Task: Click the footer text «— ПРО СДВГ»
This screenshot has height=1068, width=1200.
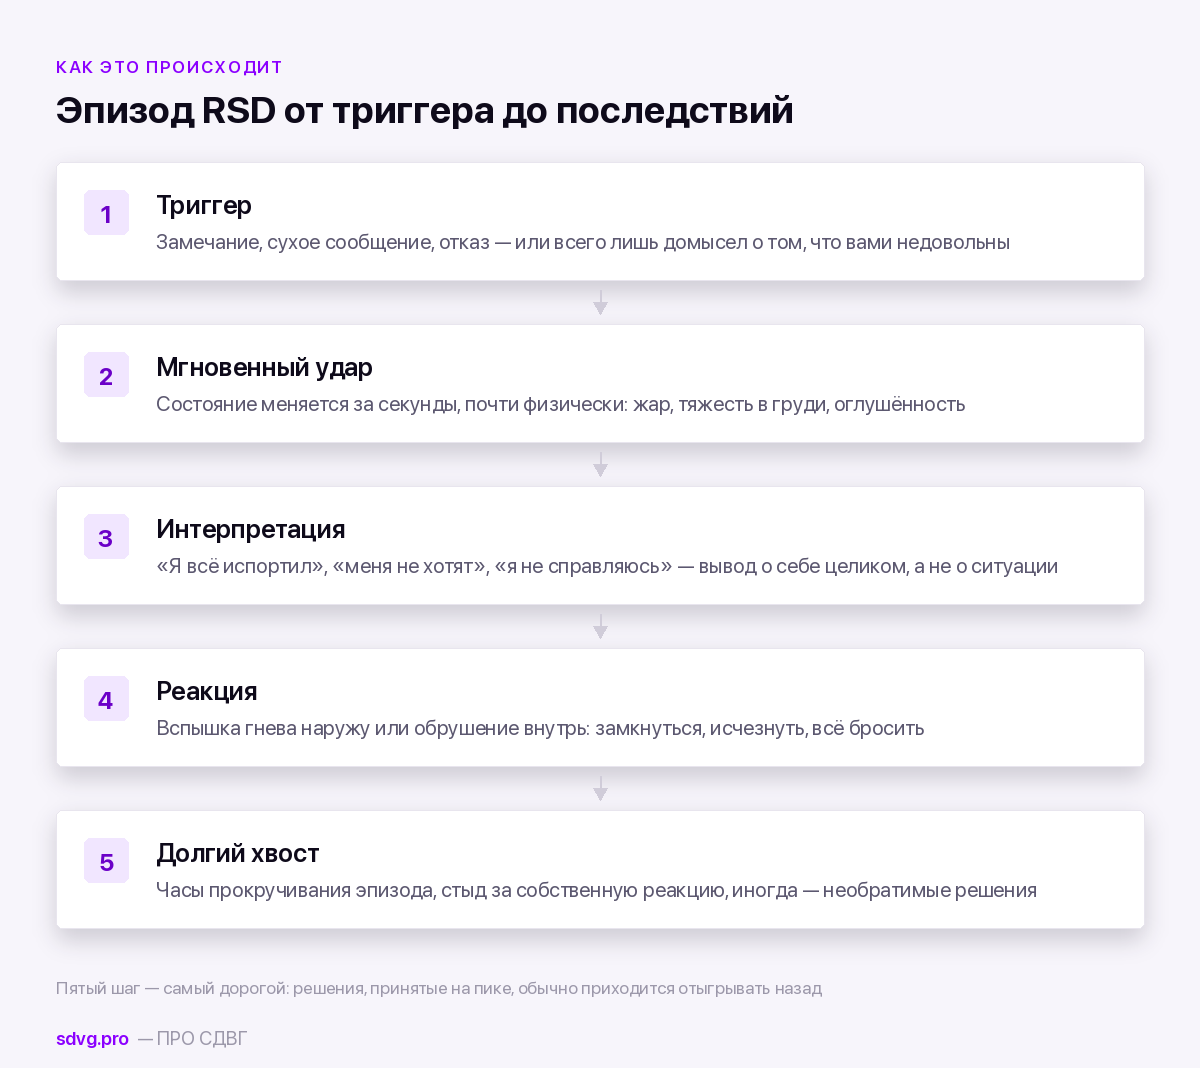Action: click(192, 1038)
